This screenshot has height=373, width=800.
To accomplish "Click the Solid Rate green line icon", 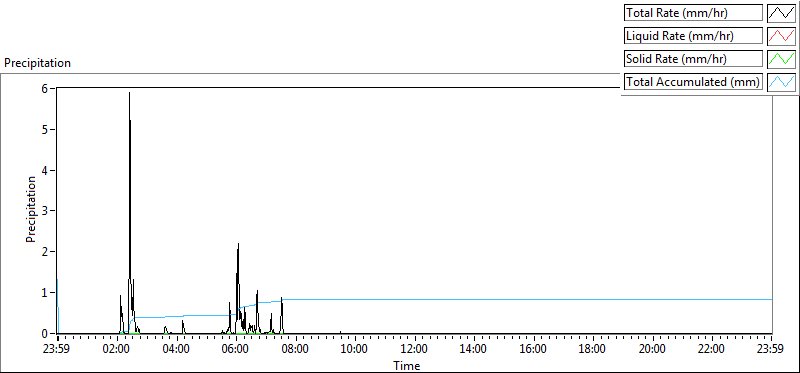I will 782,59.
